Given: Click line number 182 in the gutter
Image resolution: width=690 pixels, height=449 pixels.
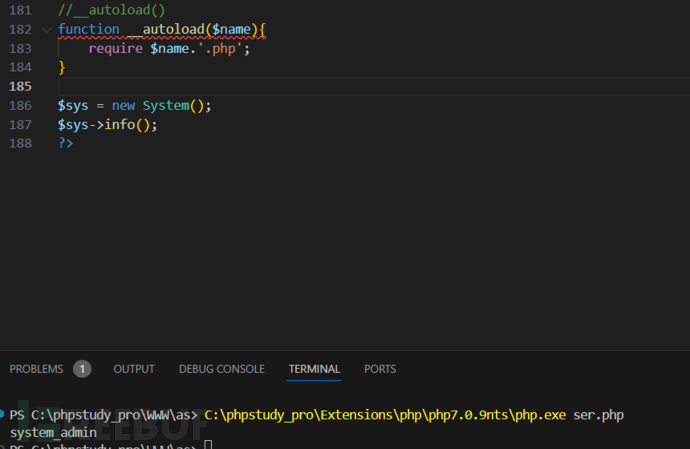Looking at the screenshot, I should [x=20, y=29].
